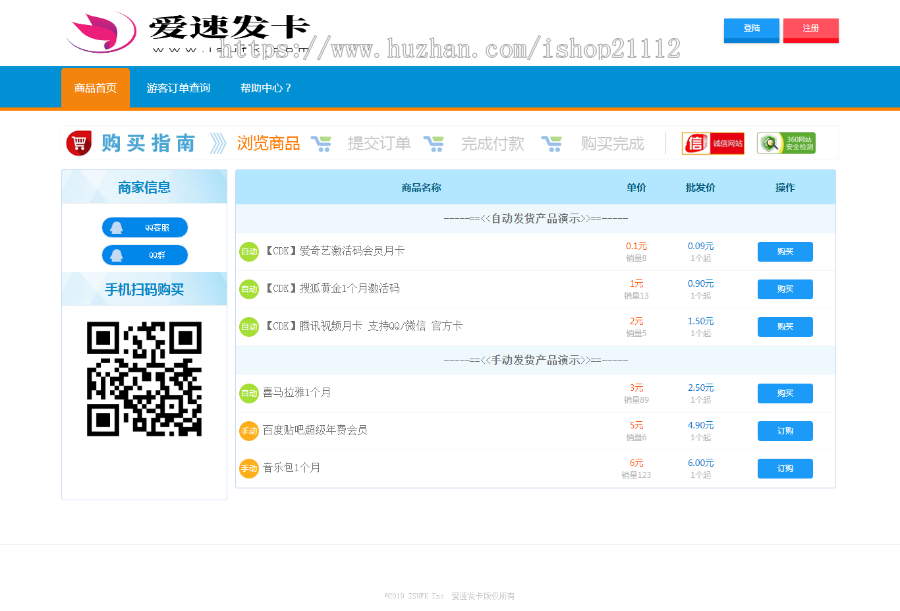Screen dimensions: 900x611
Task: Click 自动 badge beside 爱奇艺激活码会员月卡
Action: tap(249, 252)
